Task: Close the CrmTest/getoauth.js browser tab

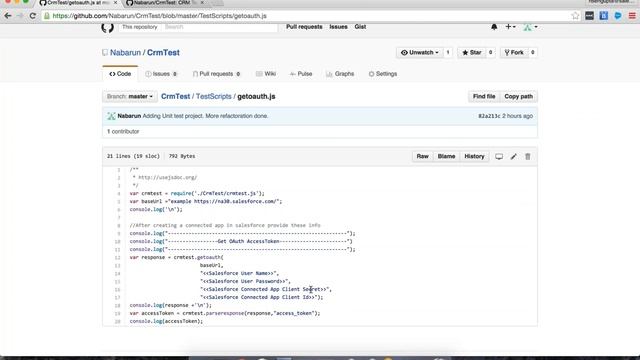Action: click(x=115, y=3)
